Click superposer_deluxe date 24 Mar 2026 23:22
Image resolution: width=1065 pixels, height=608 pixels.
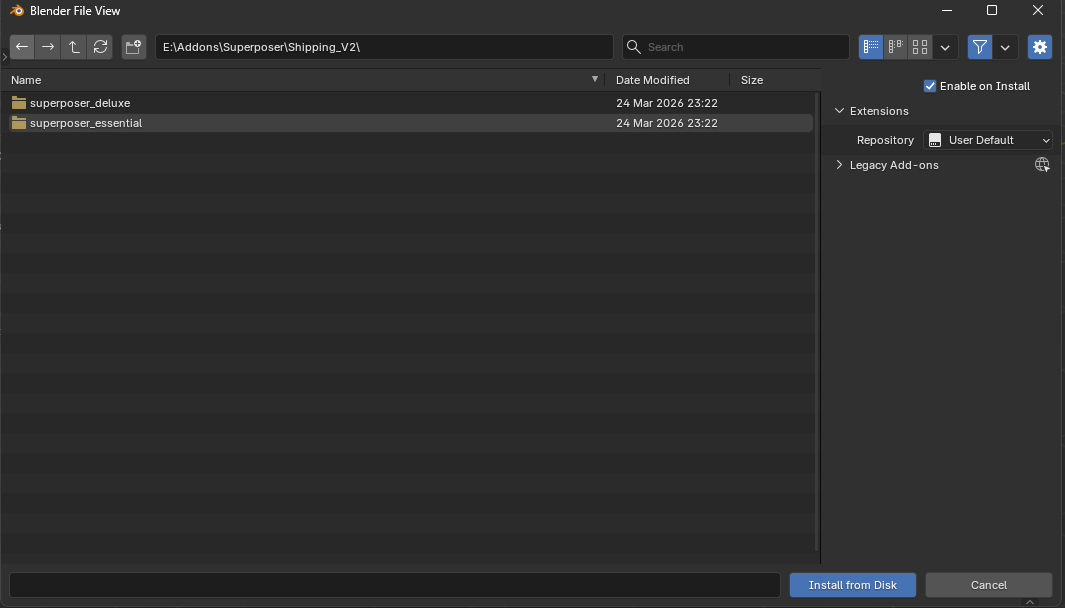[x=666, y=103]
